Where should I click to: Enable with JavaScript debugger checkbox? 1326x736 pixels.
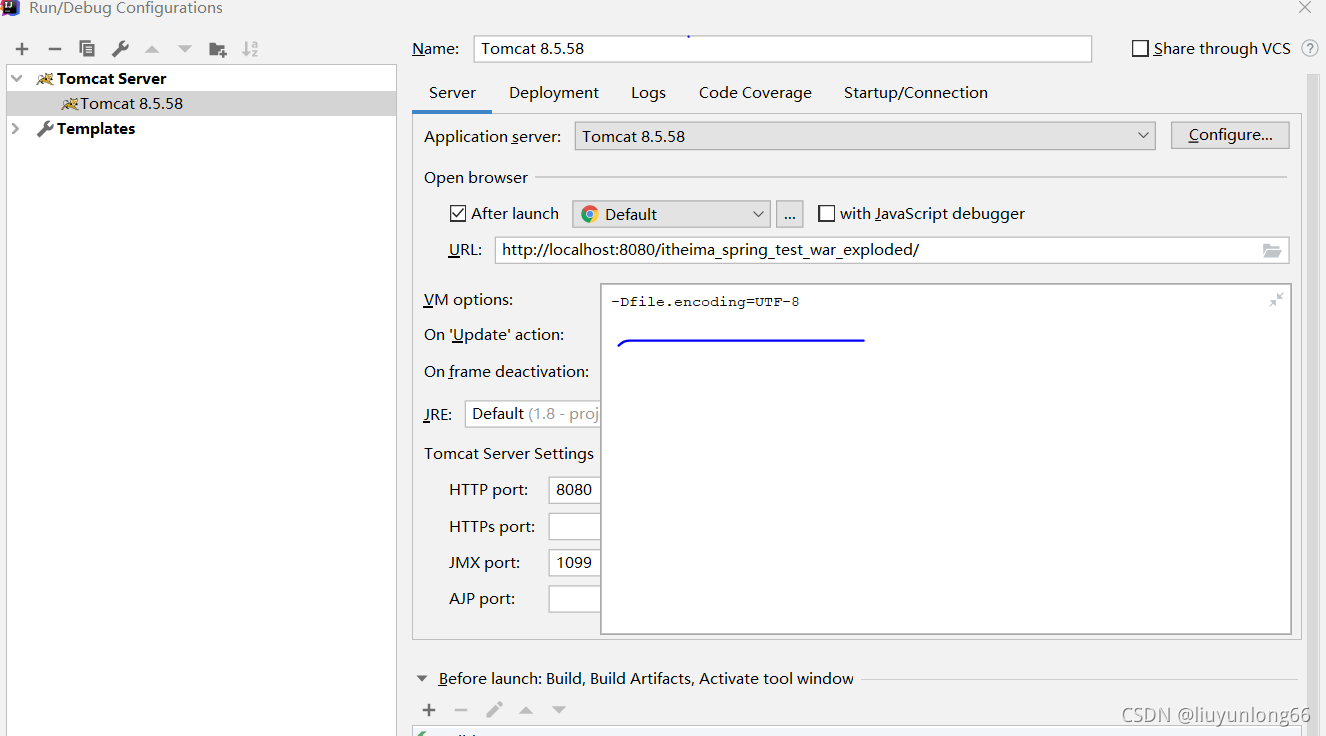tap(826, 213)
